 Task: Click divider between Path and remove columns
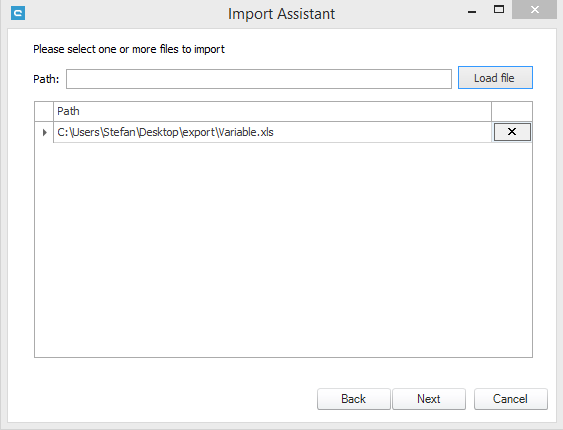point(492,111)
